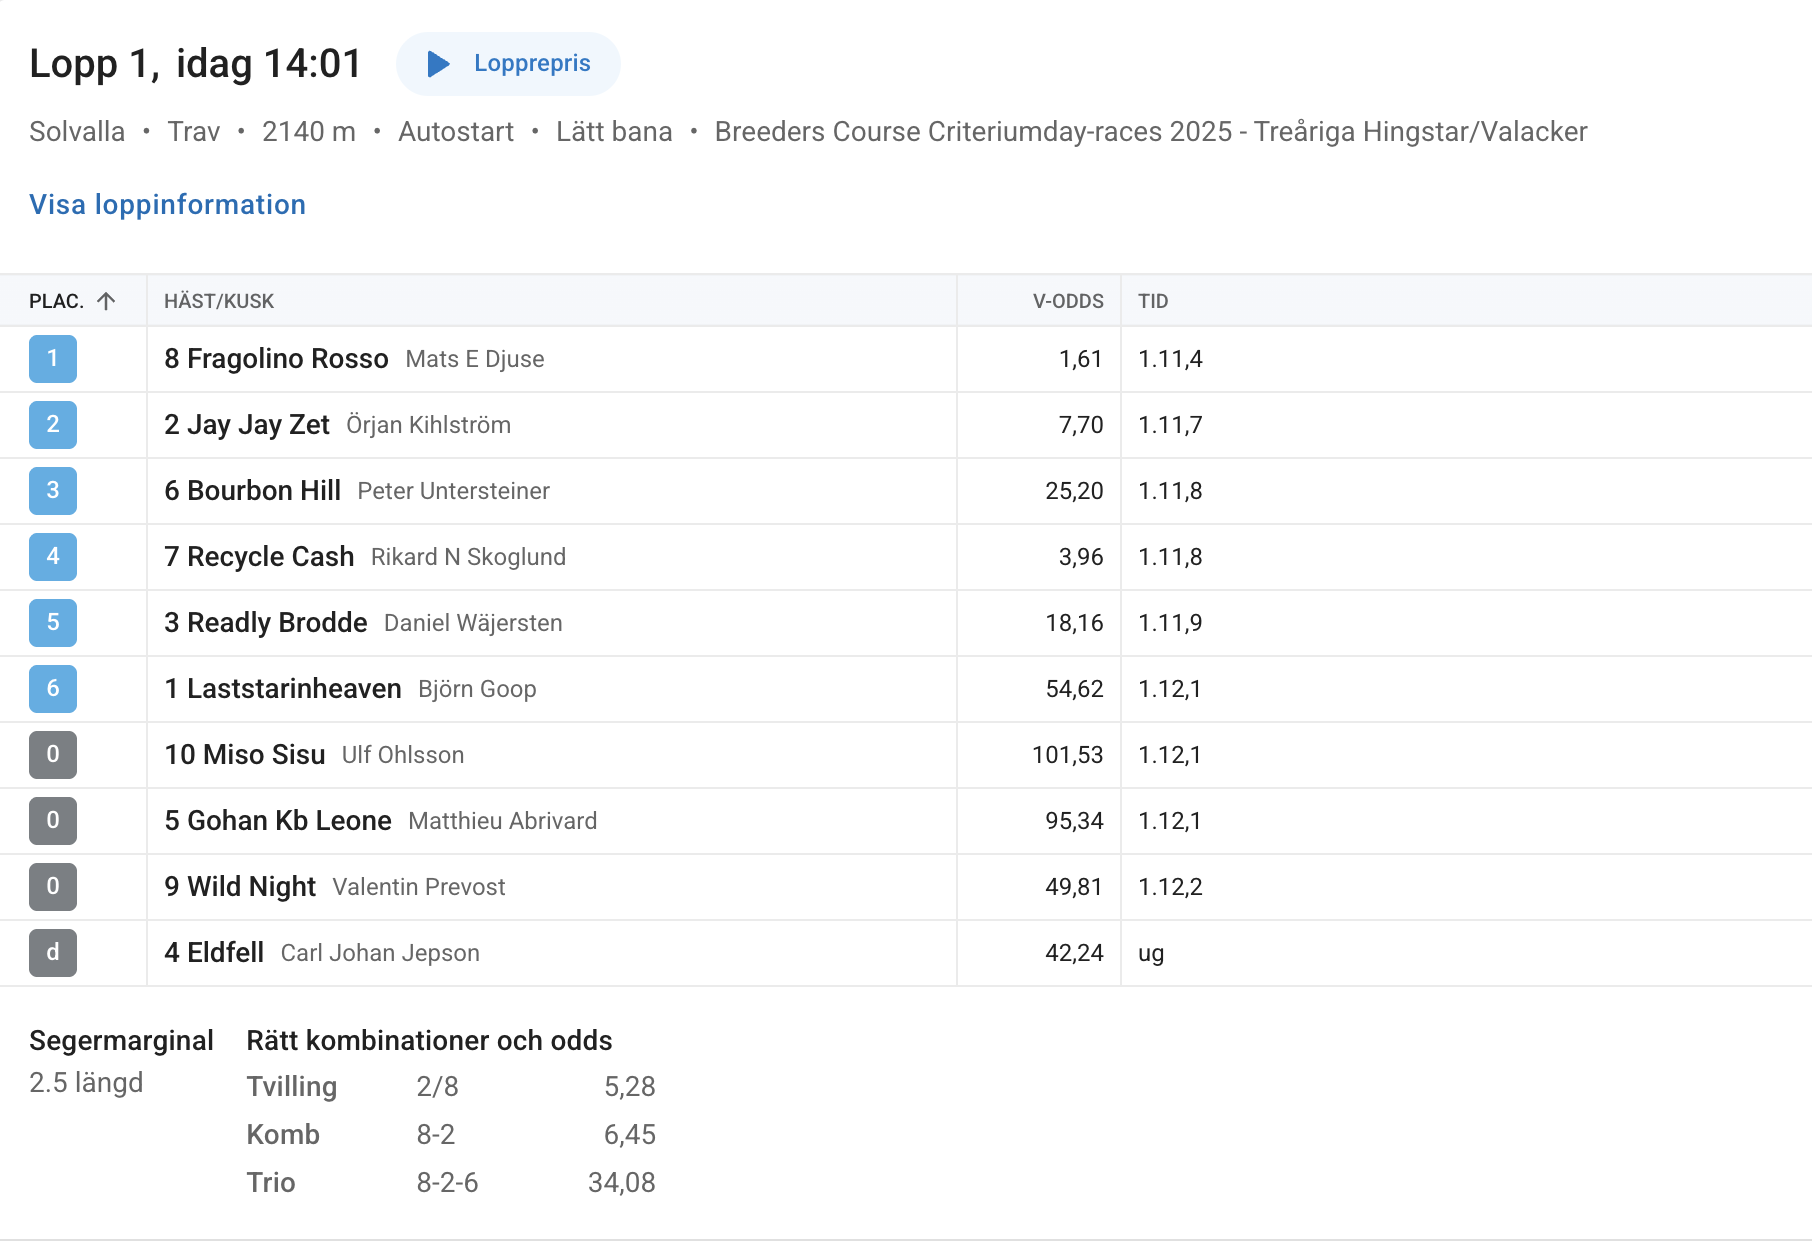Click placement badge 2 for Jay Jay Zet

[x=53, y=425]
